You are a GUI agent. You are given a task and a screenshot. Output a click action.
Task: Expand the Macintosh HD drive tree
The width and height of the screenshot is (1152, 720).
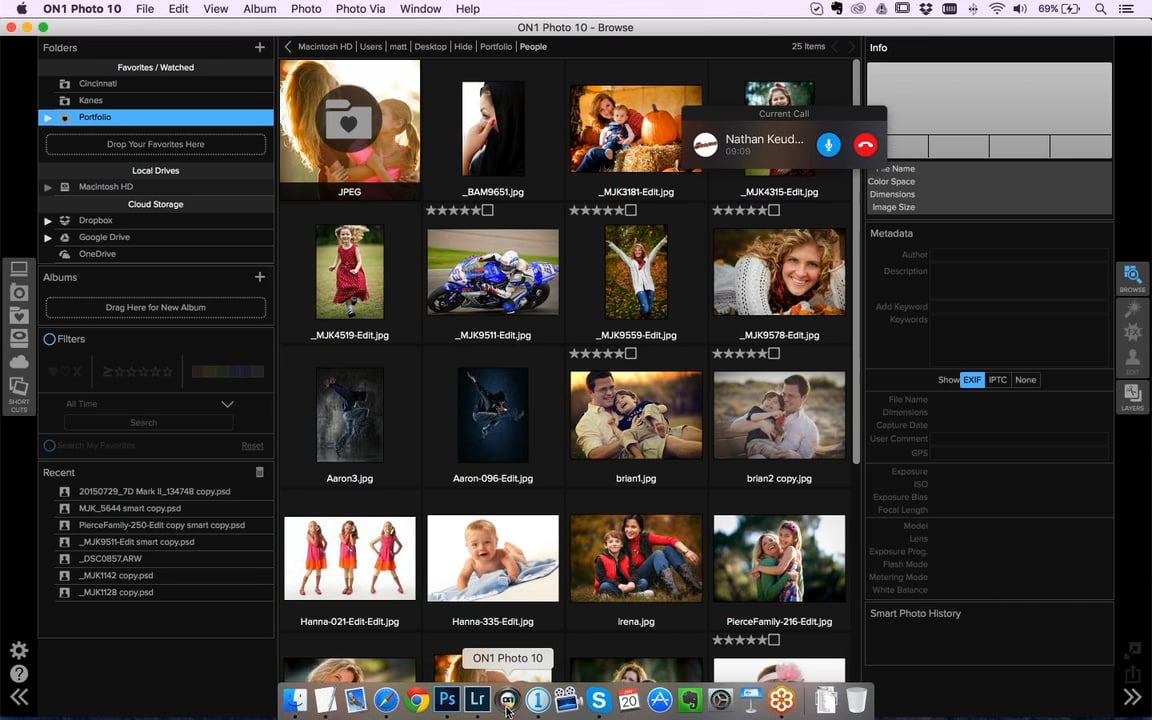pos(47,187)
